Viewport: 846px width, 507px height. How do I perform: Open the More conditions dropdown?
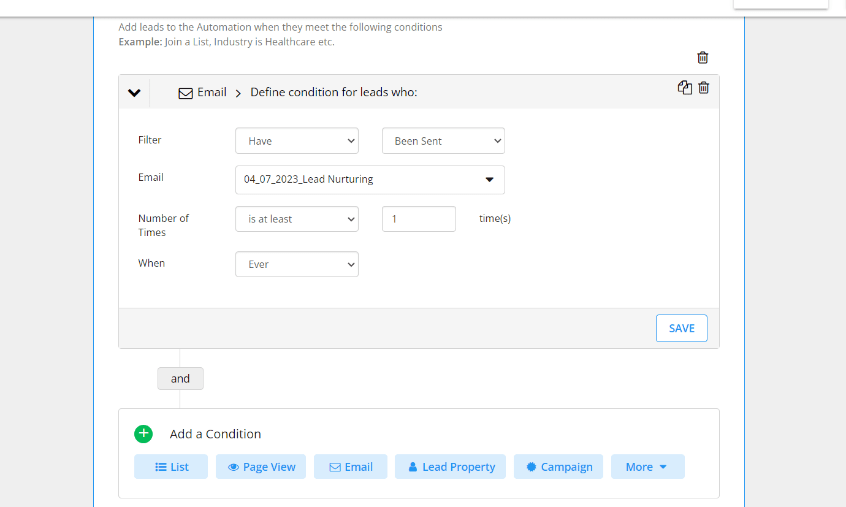[648, 467]
